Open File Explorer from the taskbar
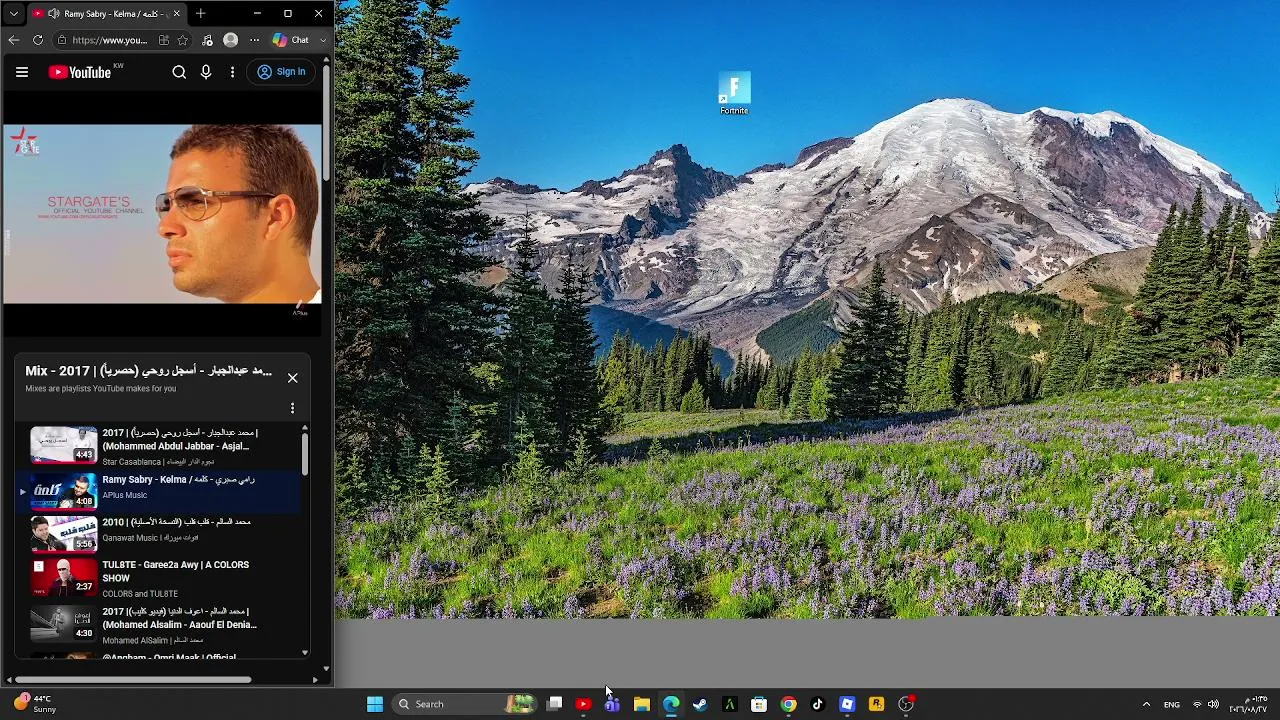The height and width of the screenshot is (720, 1280). click(642, 704)
